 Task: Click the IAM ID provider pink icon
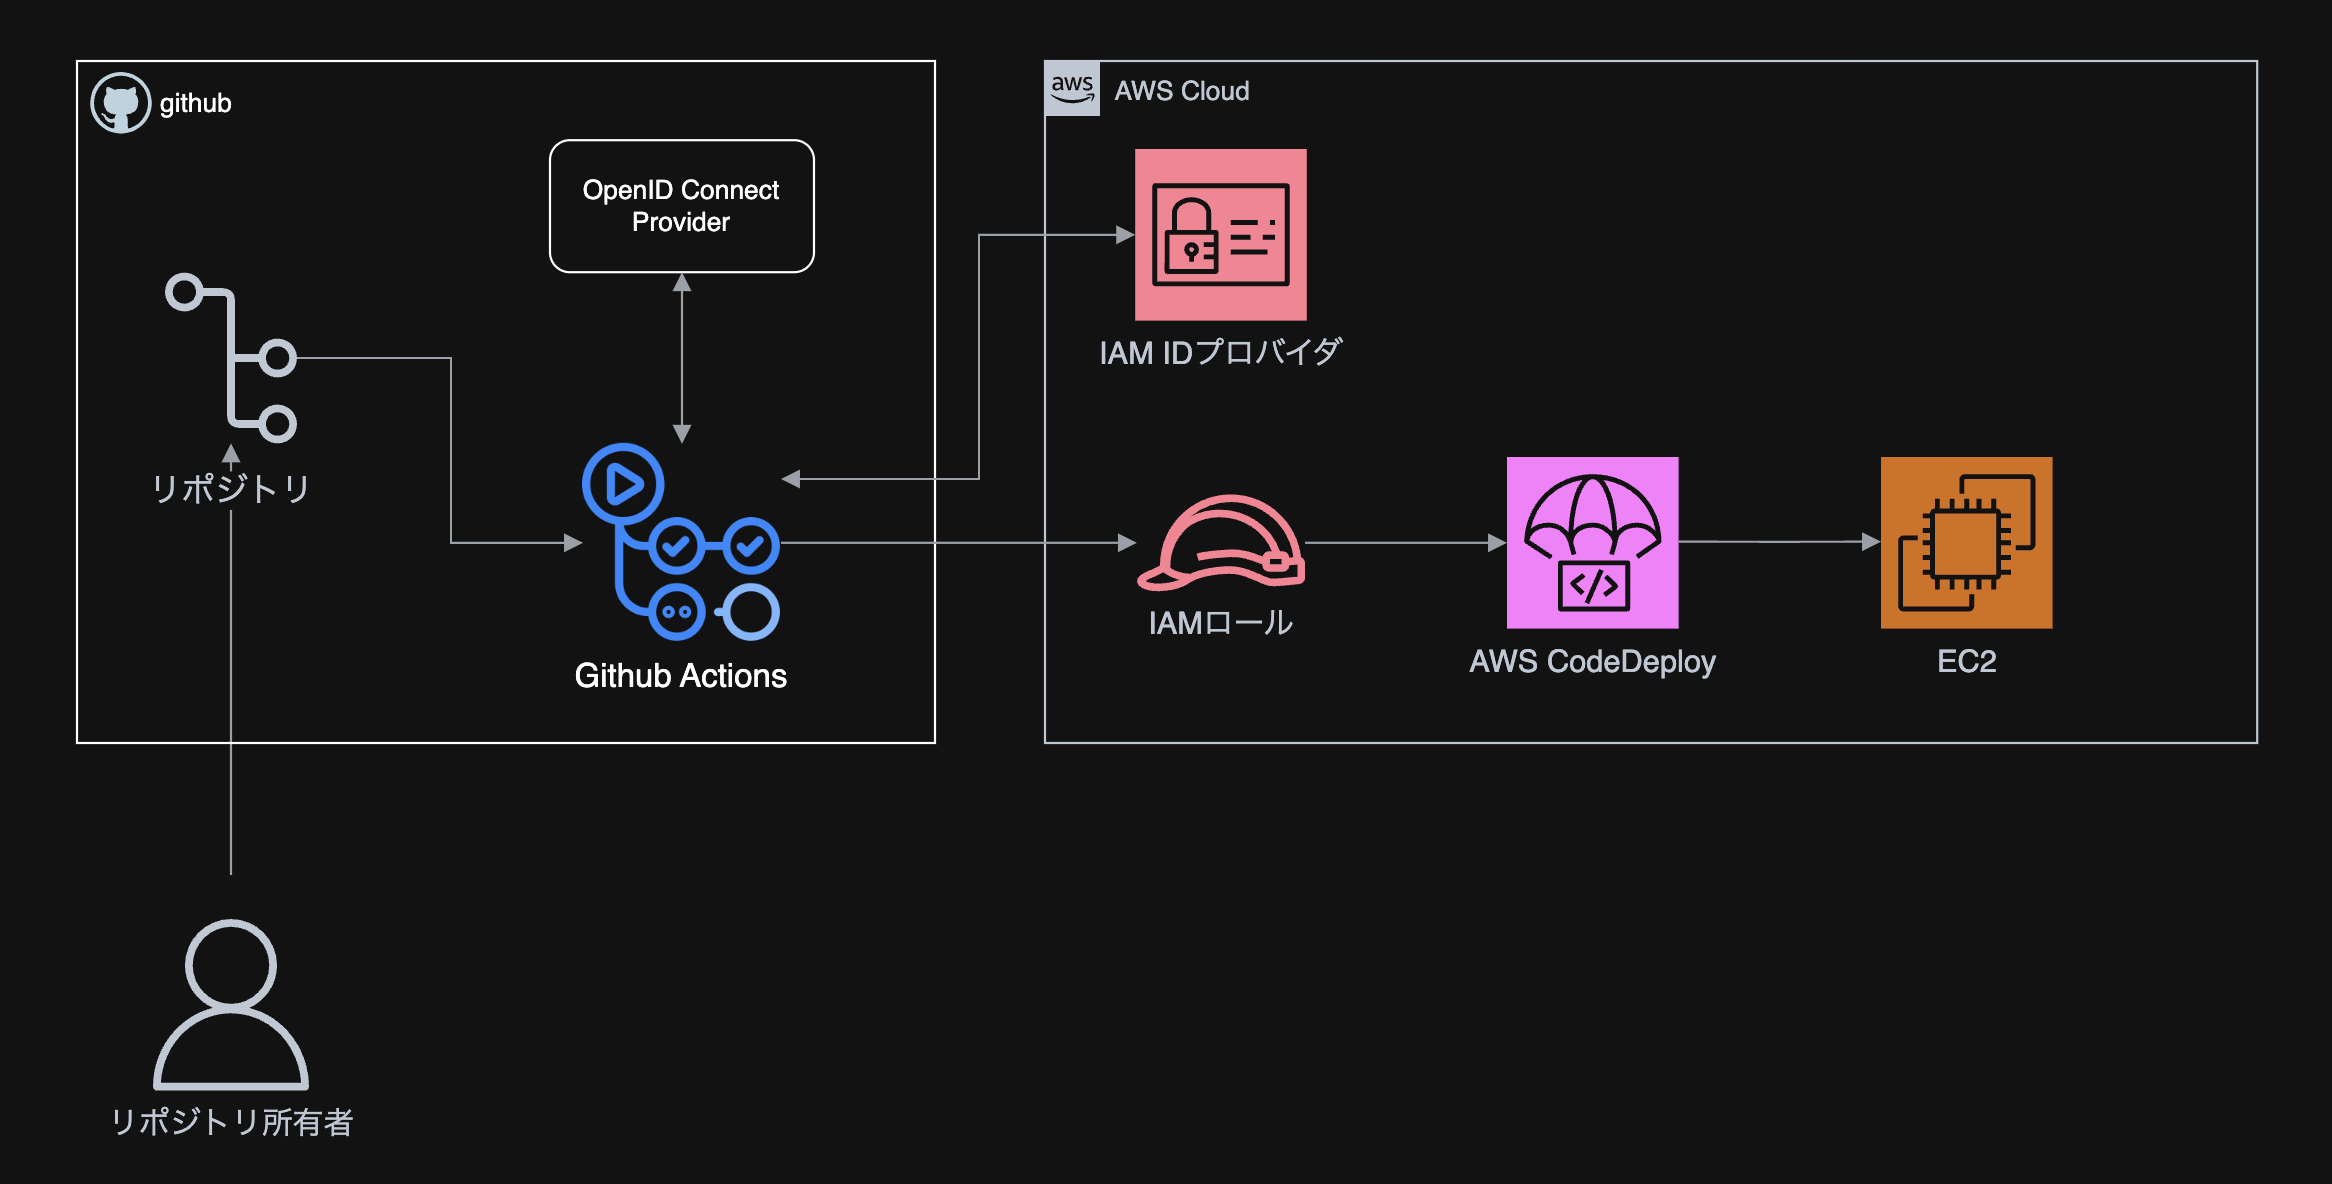pyautogui.click(x=1220, y=235)
